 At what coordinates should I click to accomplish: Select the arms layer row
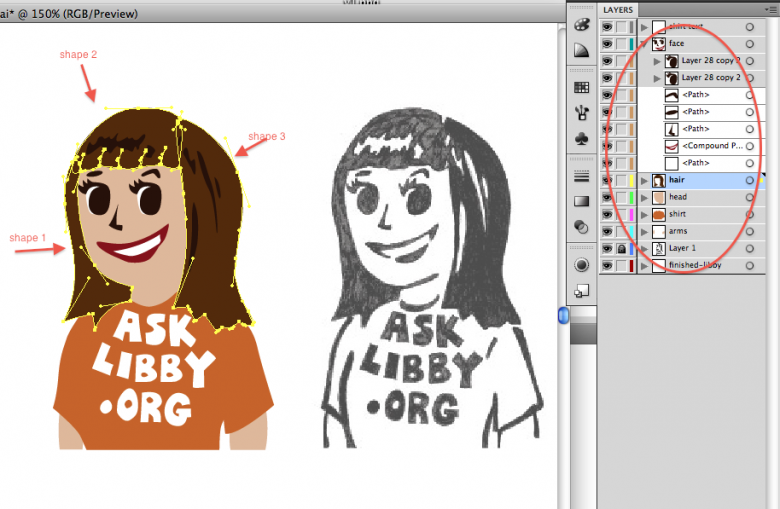682,232
